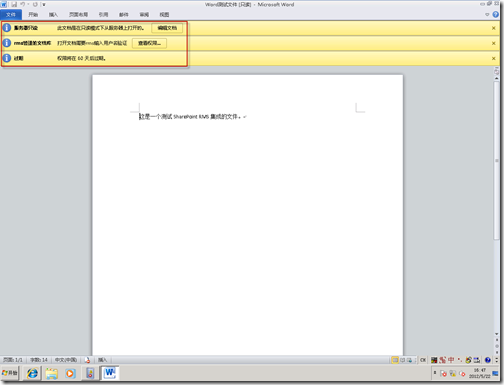Toggle the 插入 insert mode indicator

(x=102, y=360)
